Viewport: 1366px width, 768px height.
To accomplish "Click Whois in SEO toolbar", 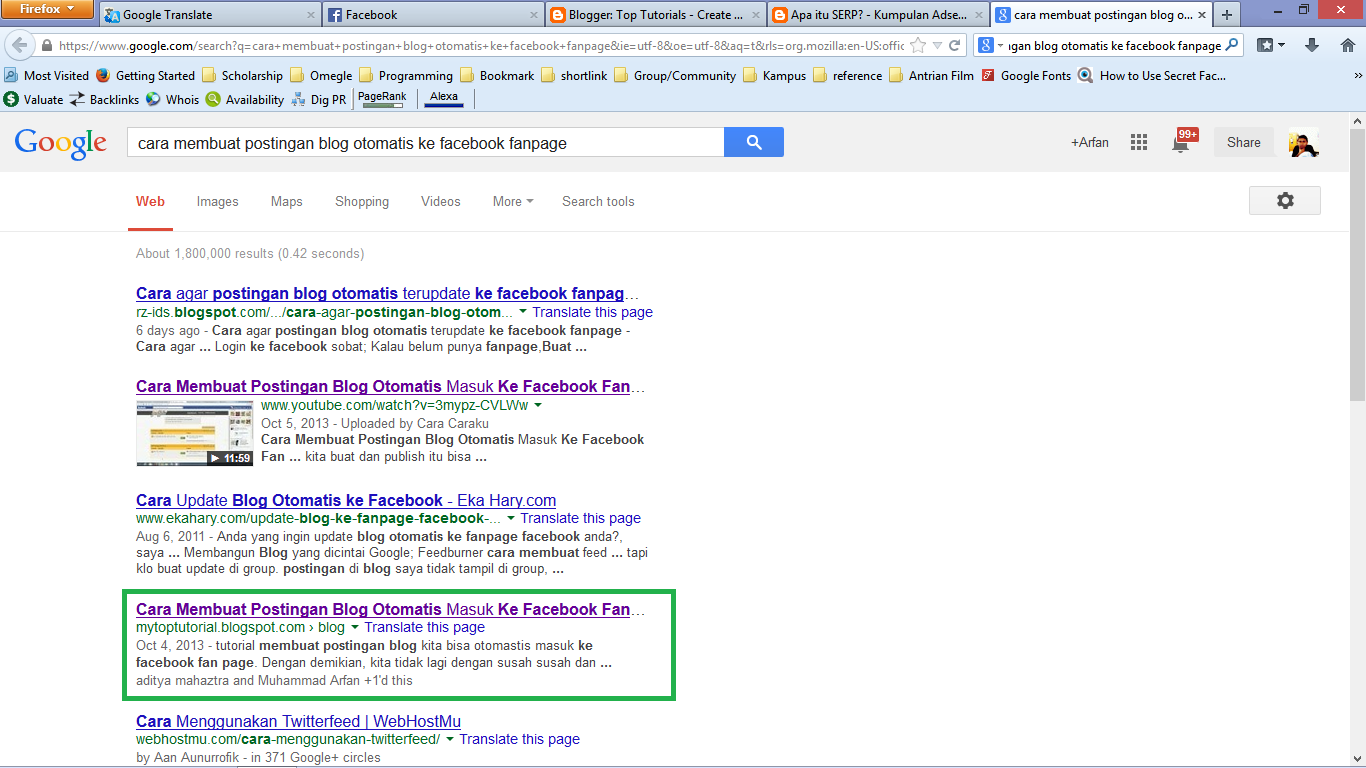I will pyautogui.click(x=172, y=99).
